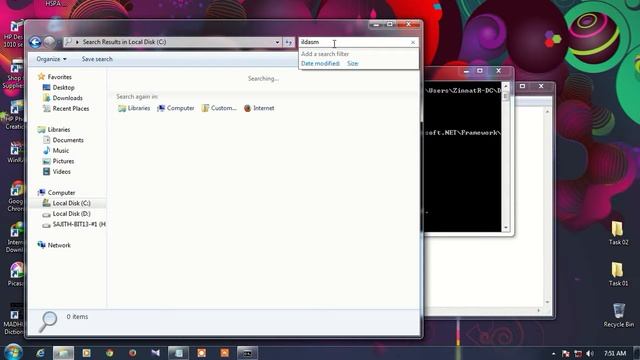Open the Task 02 folder on desktop
Screen dimensions: 640x360
(x=618, y=233)
